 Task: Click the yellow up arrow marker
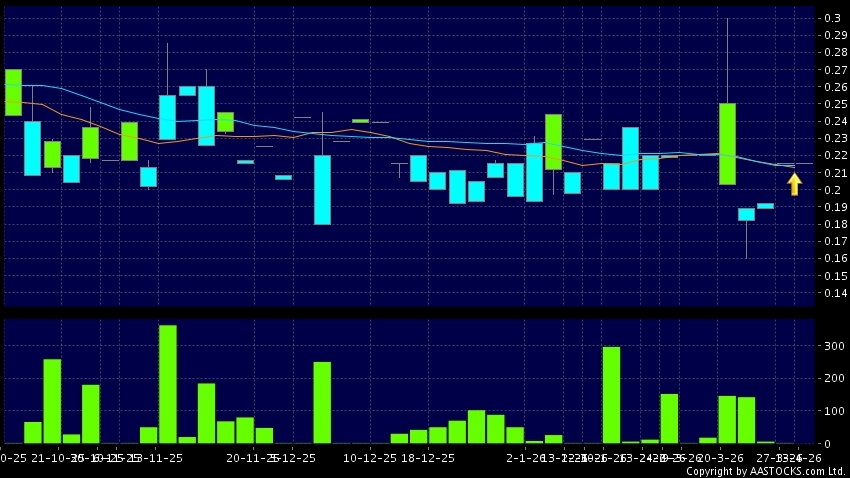point(794,184)
